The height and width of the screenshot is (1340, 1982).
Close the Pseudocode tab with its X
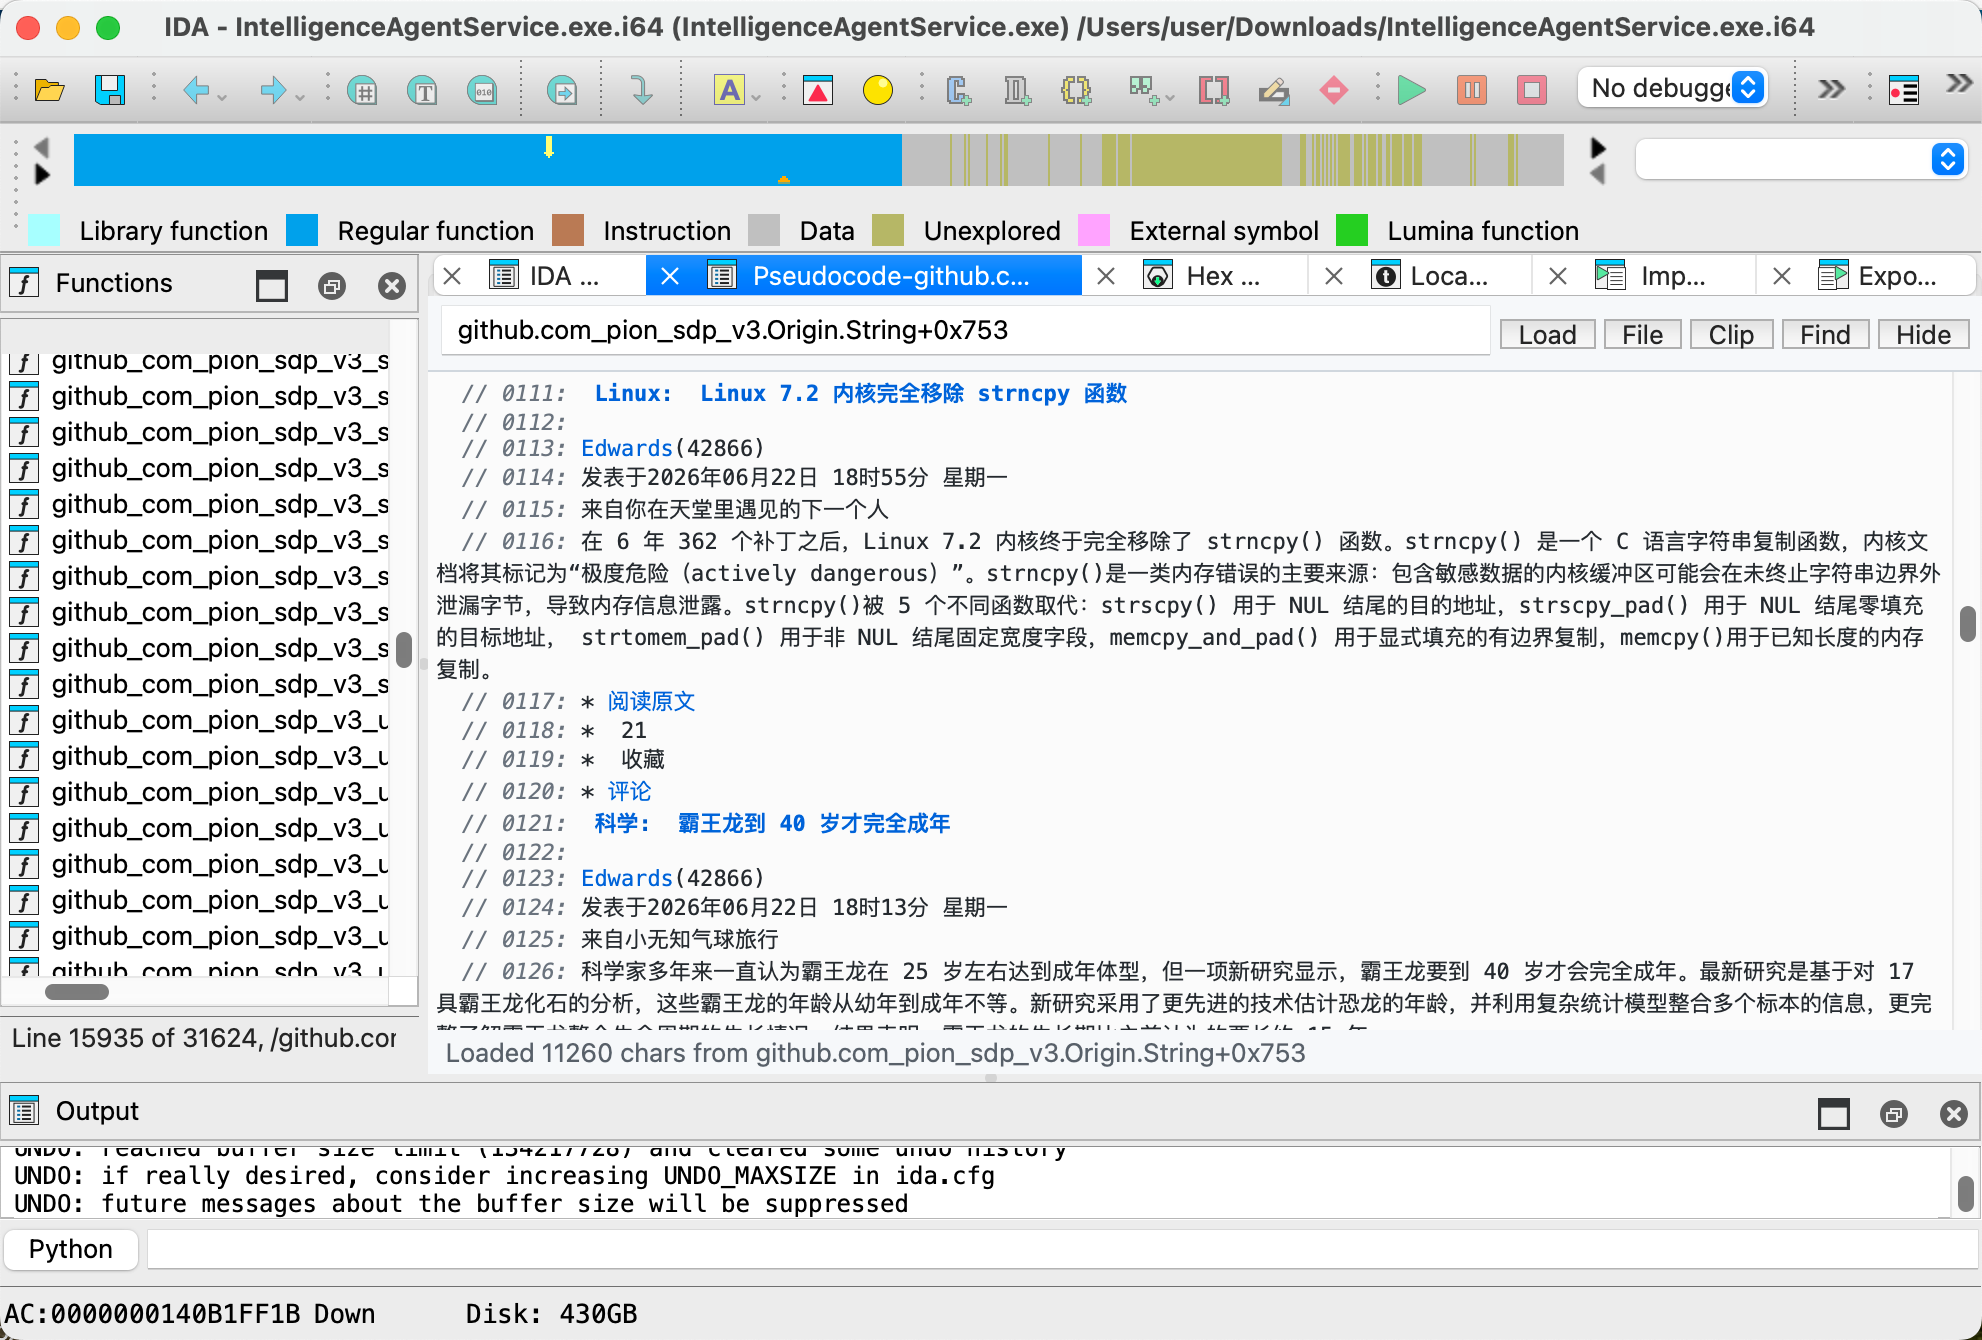[x=670, y=276]
